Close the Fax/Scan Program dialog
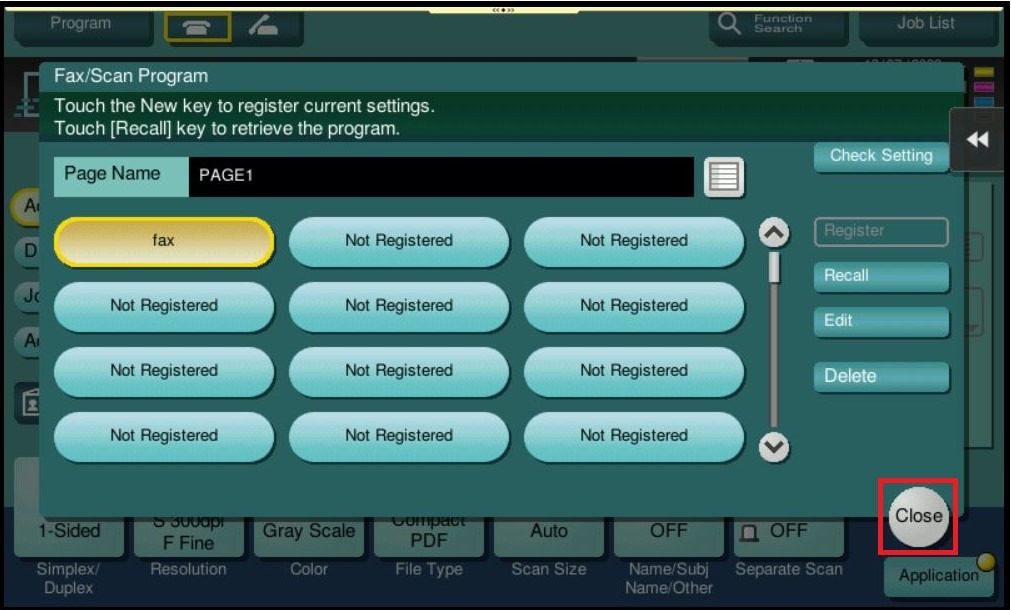 click(x=918, y=516)
